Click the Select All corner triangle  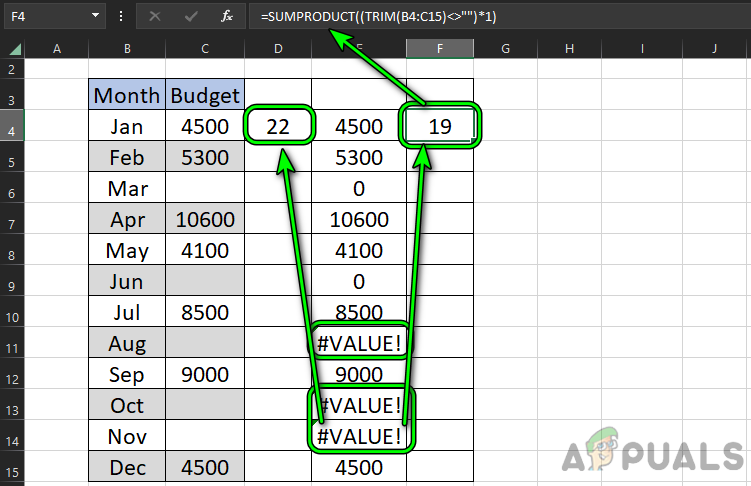(x=15, y=49)
